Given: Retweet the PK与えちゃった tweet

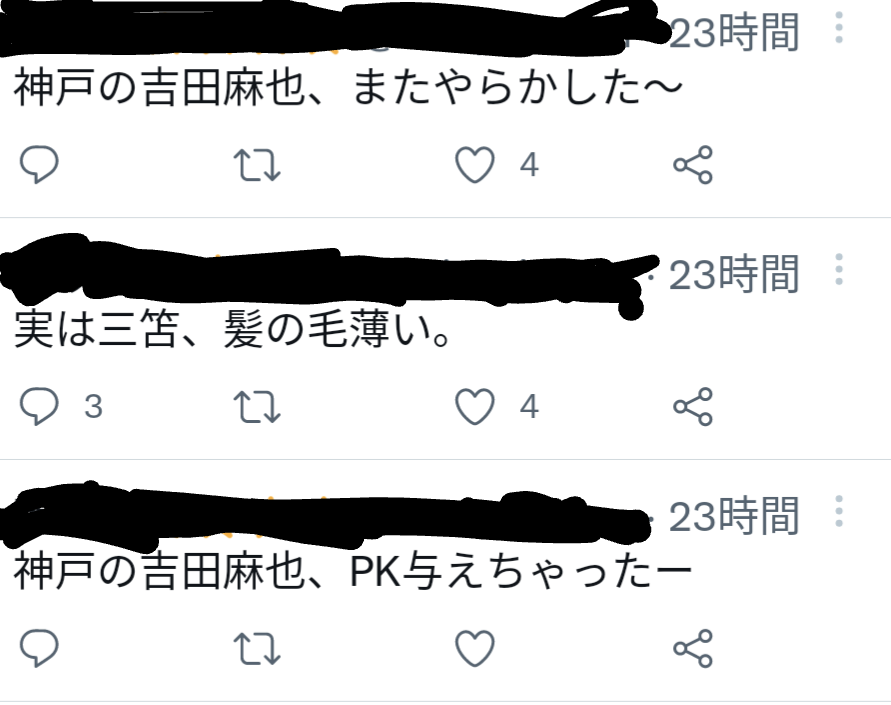Looking at the screenshot, I should 257,648.
